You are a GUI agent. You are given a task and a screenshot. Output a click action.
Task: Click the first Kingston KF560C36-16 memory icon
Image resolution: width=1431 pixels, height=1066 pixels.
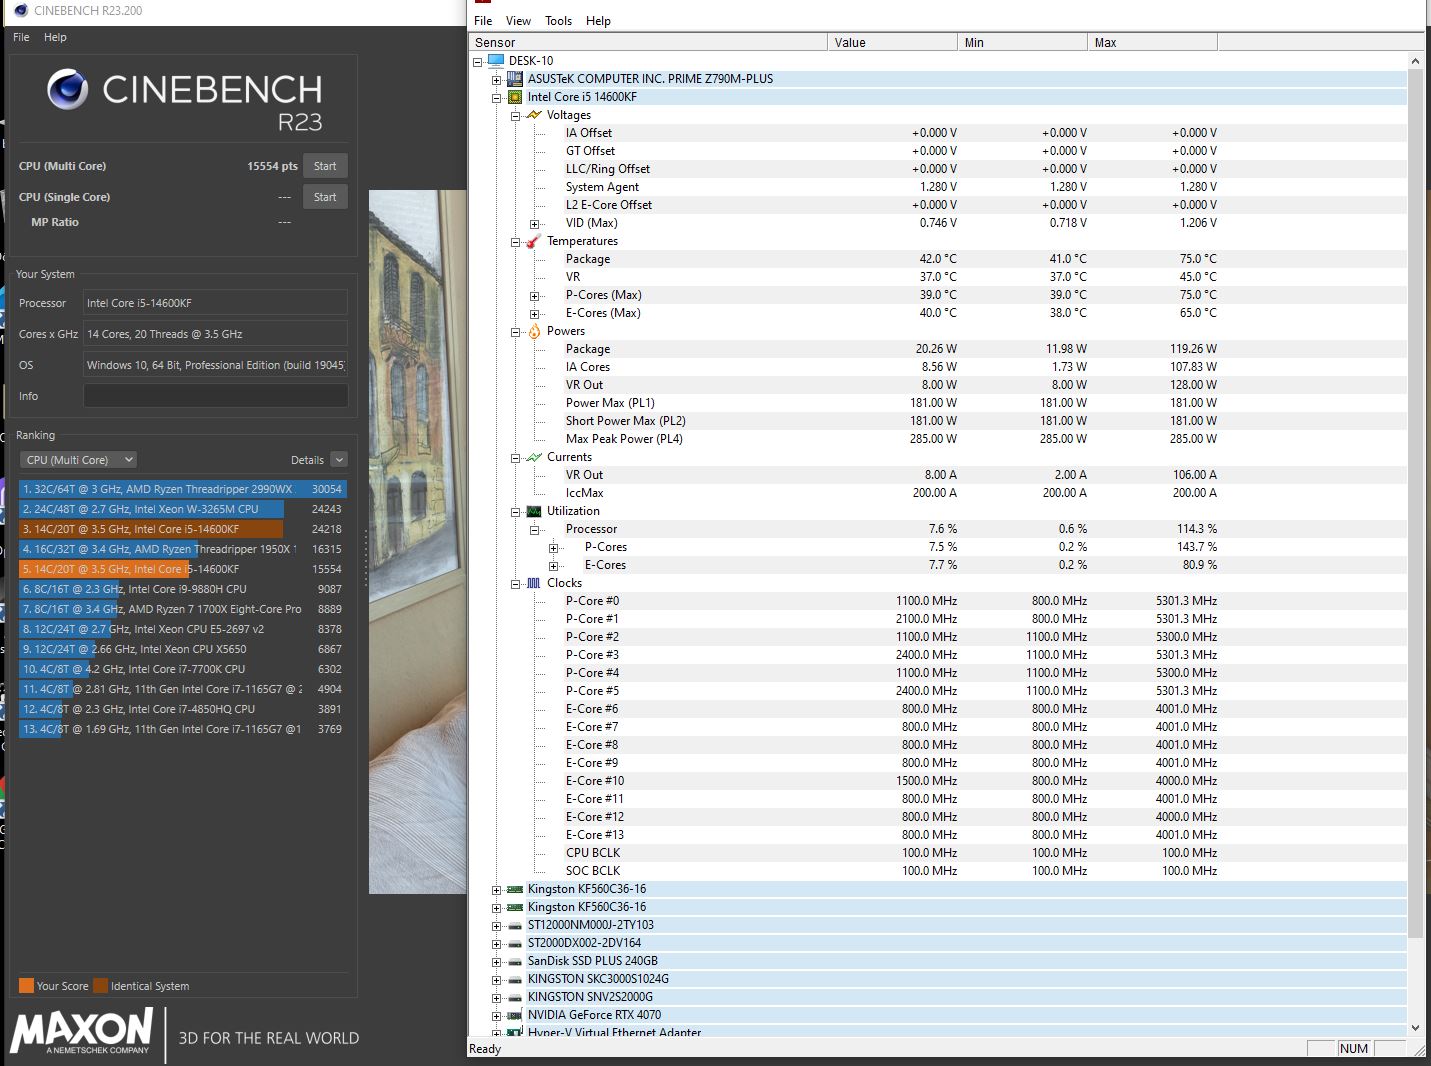tap(515, 889)
